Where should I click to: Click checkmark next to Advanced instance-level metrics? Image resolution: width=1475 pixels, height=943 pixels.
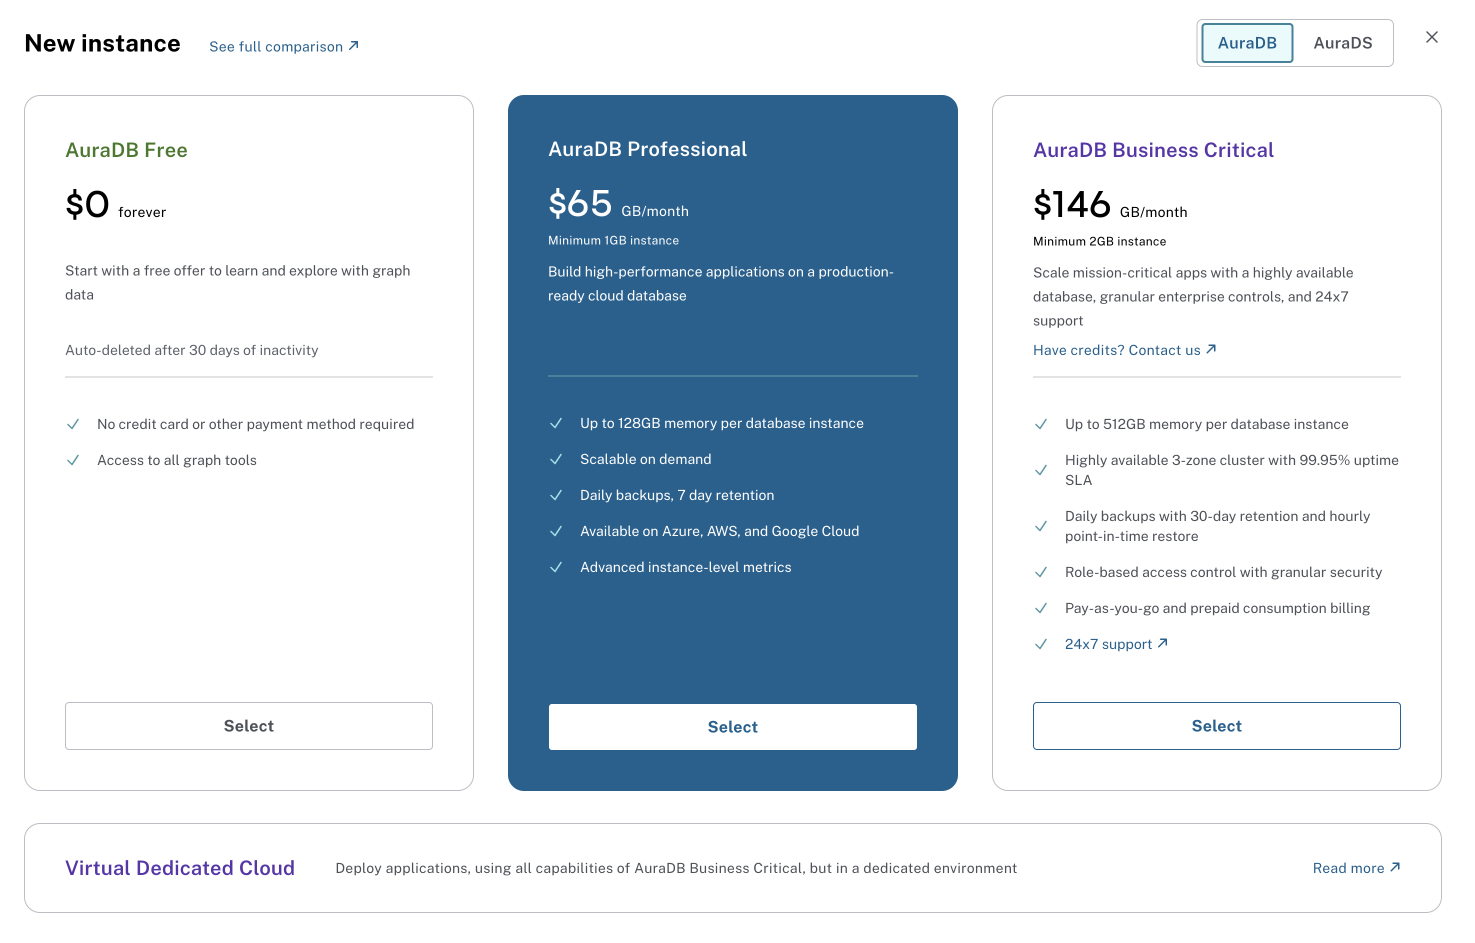[x=556, y=567]
